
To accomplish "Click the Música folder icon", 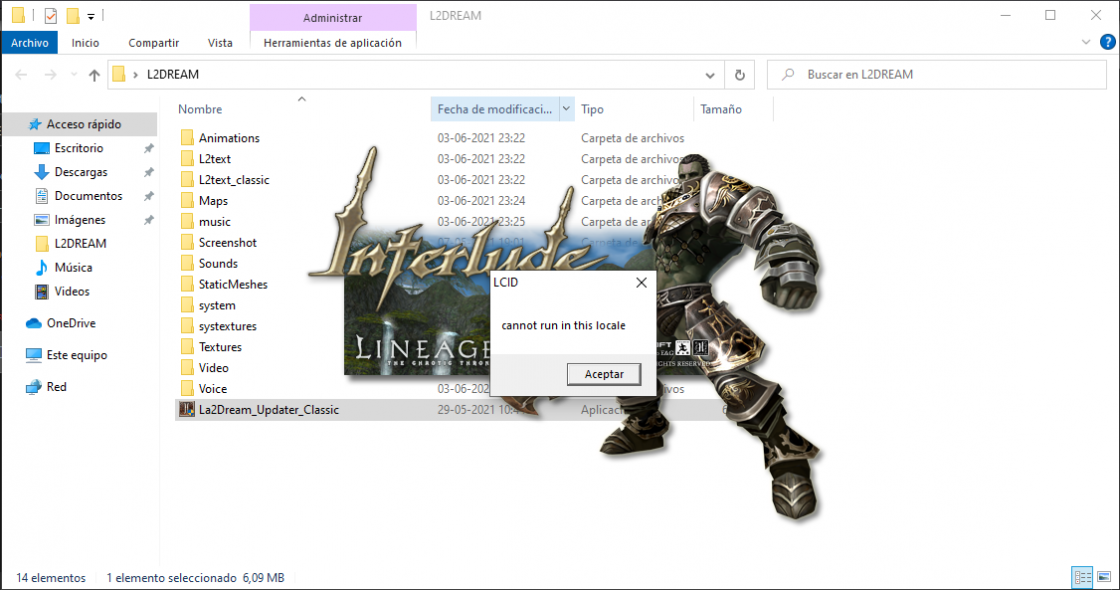I will [42, 268].
